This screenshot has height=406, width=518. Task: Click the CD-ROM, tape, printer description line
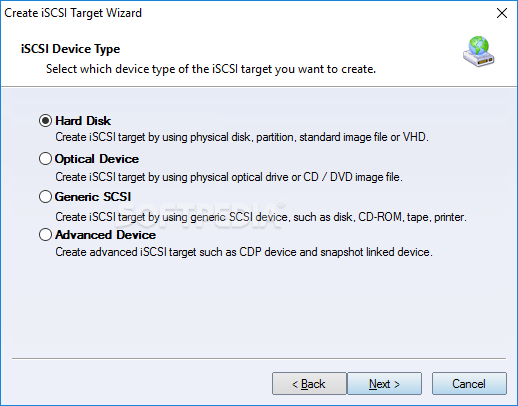261,217
